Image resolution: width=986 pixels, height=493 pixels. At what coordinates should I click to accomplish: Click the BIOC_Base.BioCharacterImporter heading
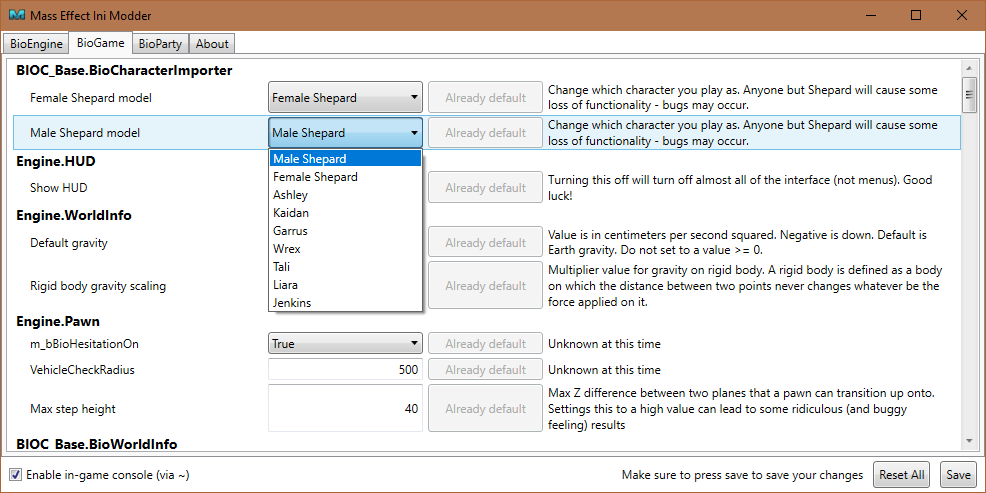125,70
